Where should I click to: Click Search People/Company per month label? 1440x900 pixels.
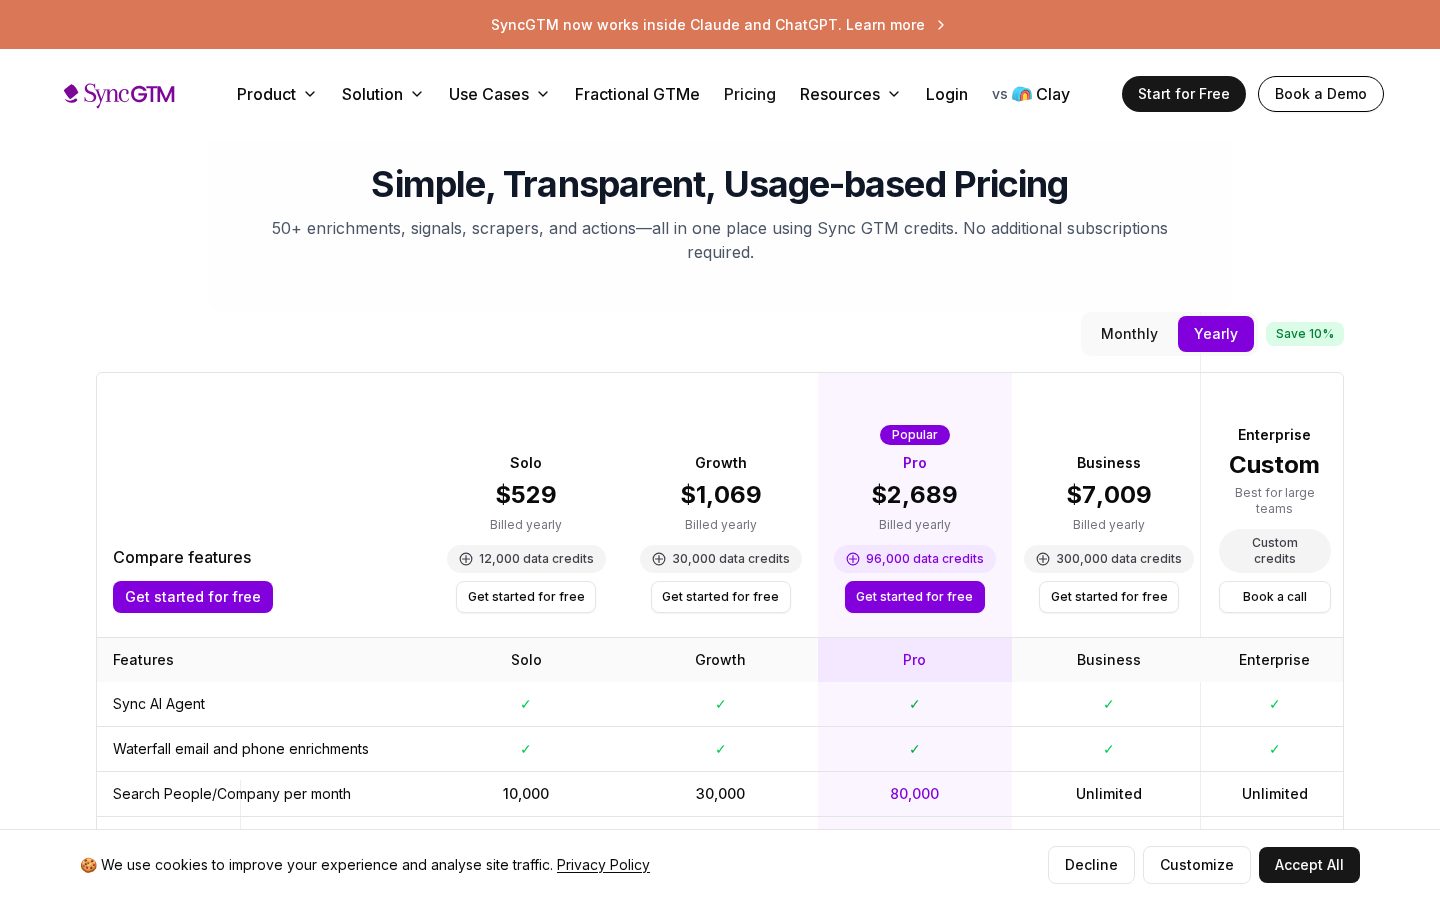[232, 794]
